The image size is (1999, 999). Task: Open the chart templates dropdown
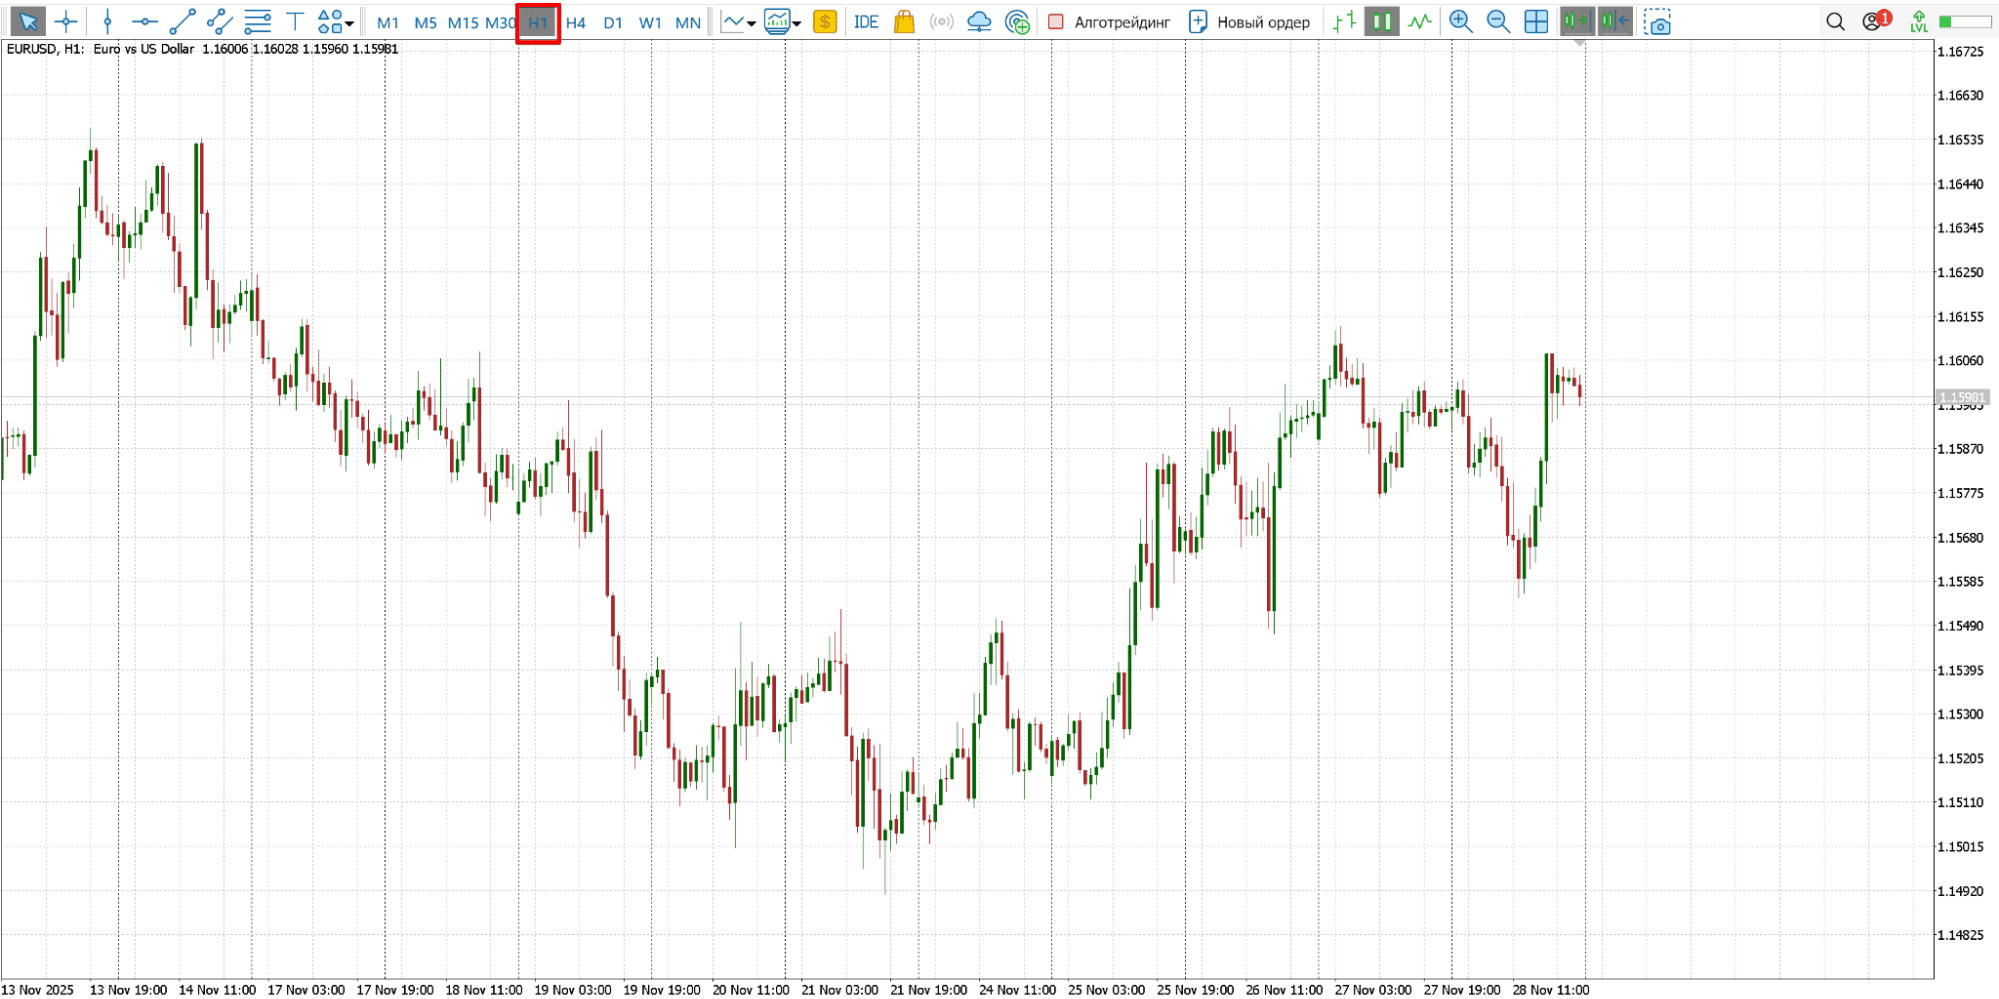[782, 21]
